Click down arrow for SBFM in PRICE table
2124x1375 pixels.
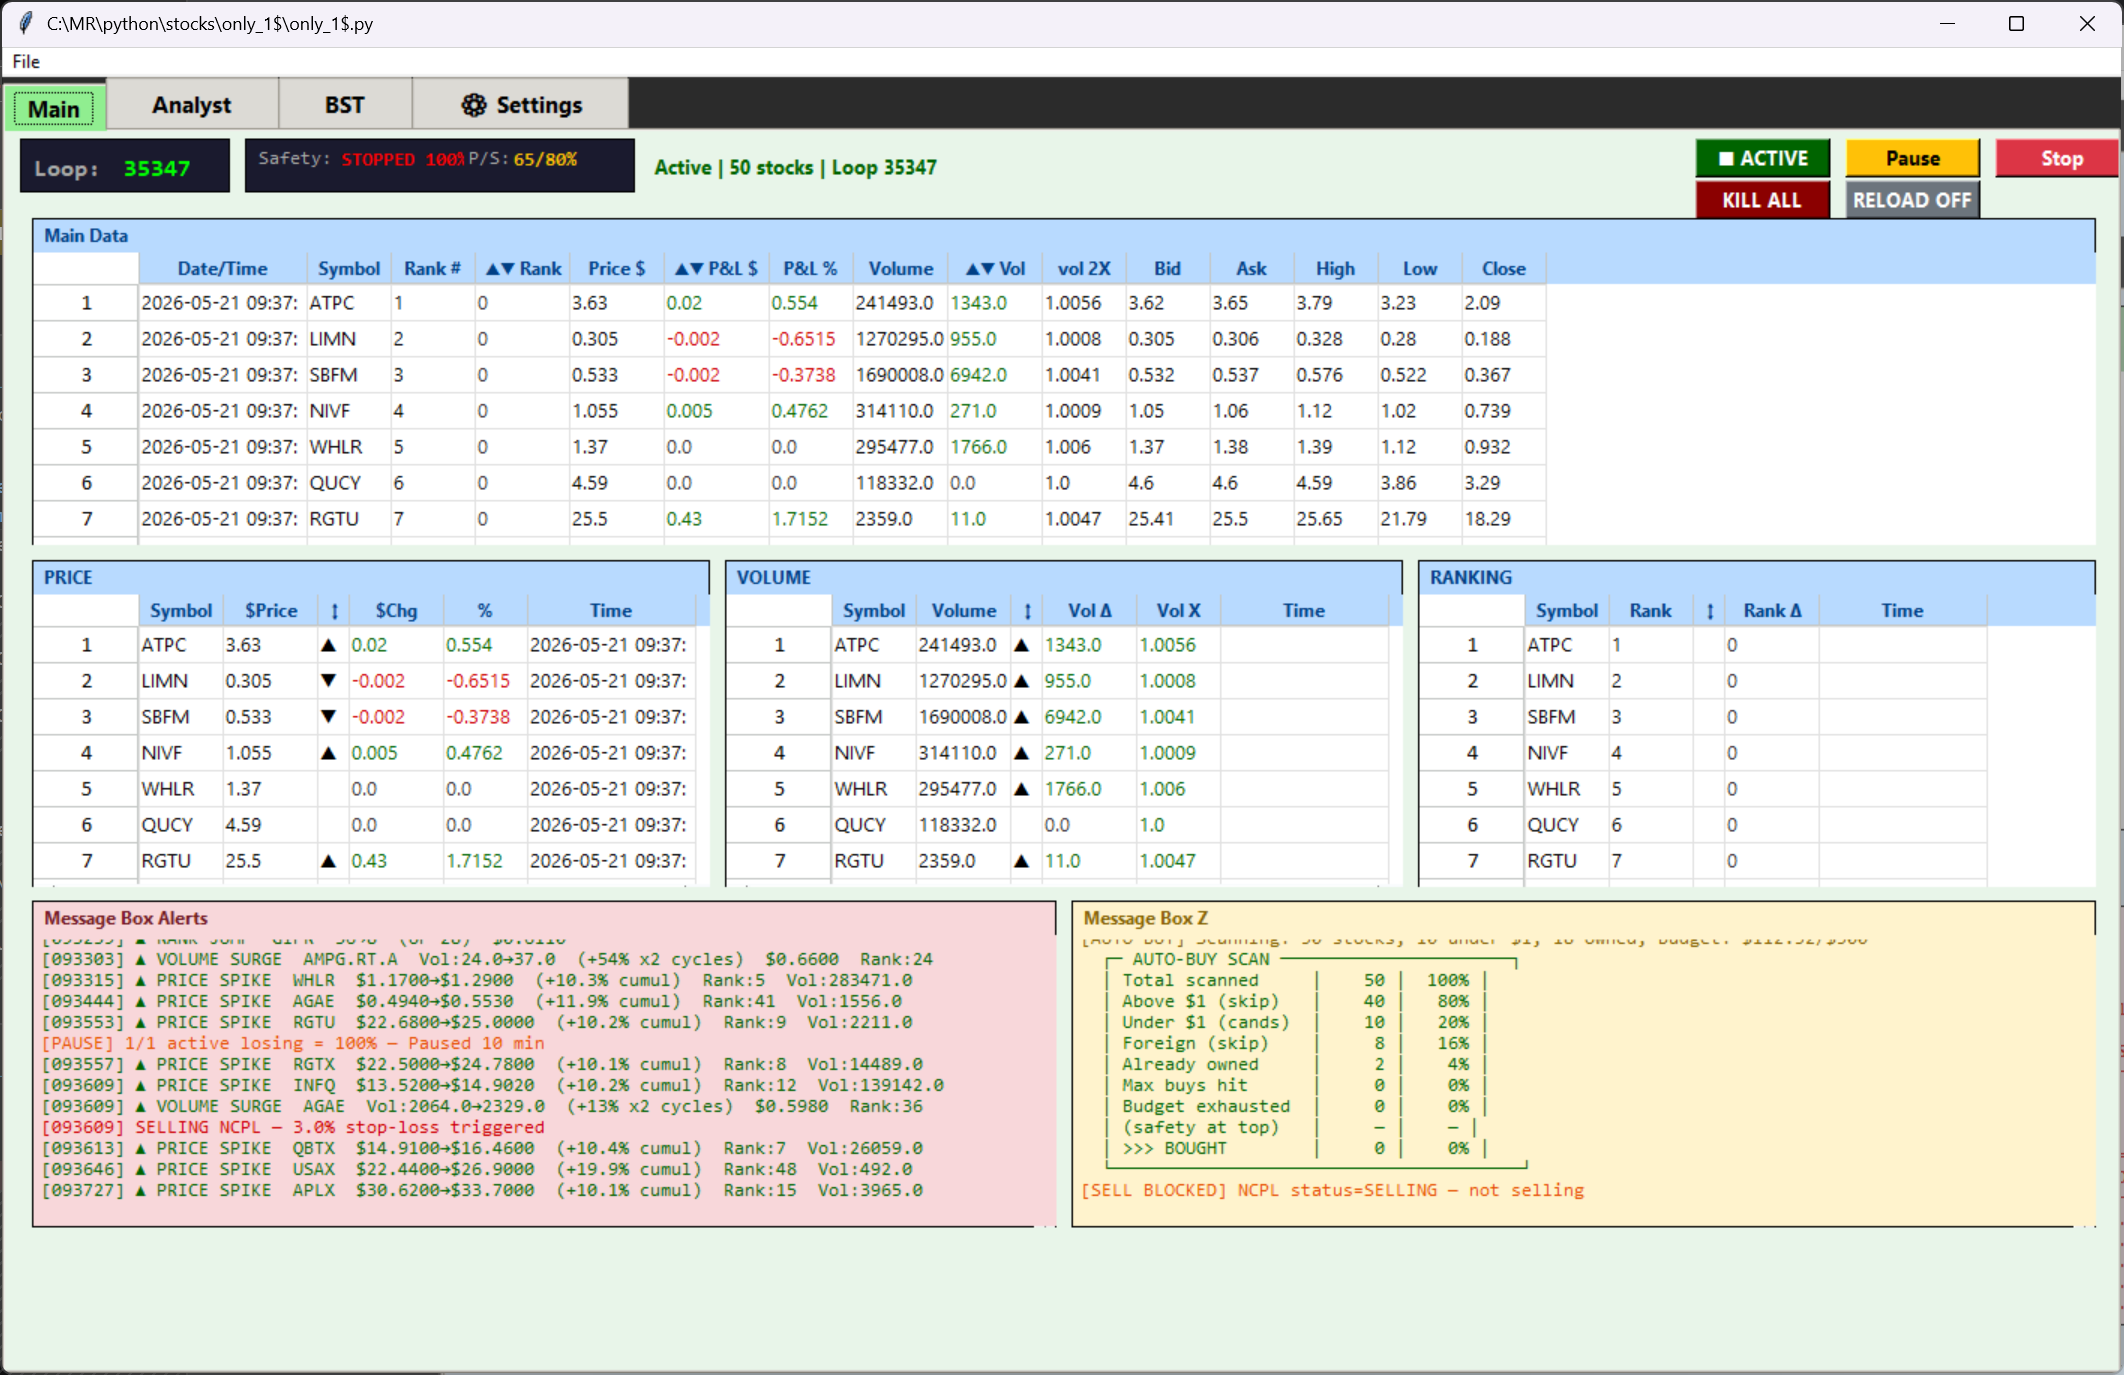[328, 717]
